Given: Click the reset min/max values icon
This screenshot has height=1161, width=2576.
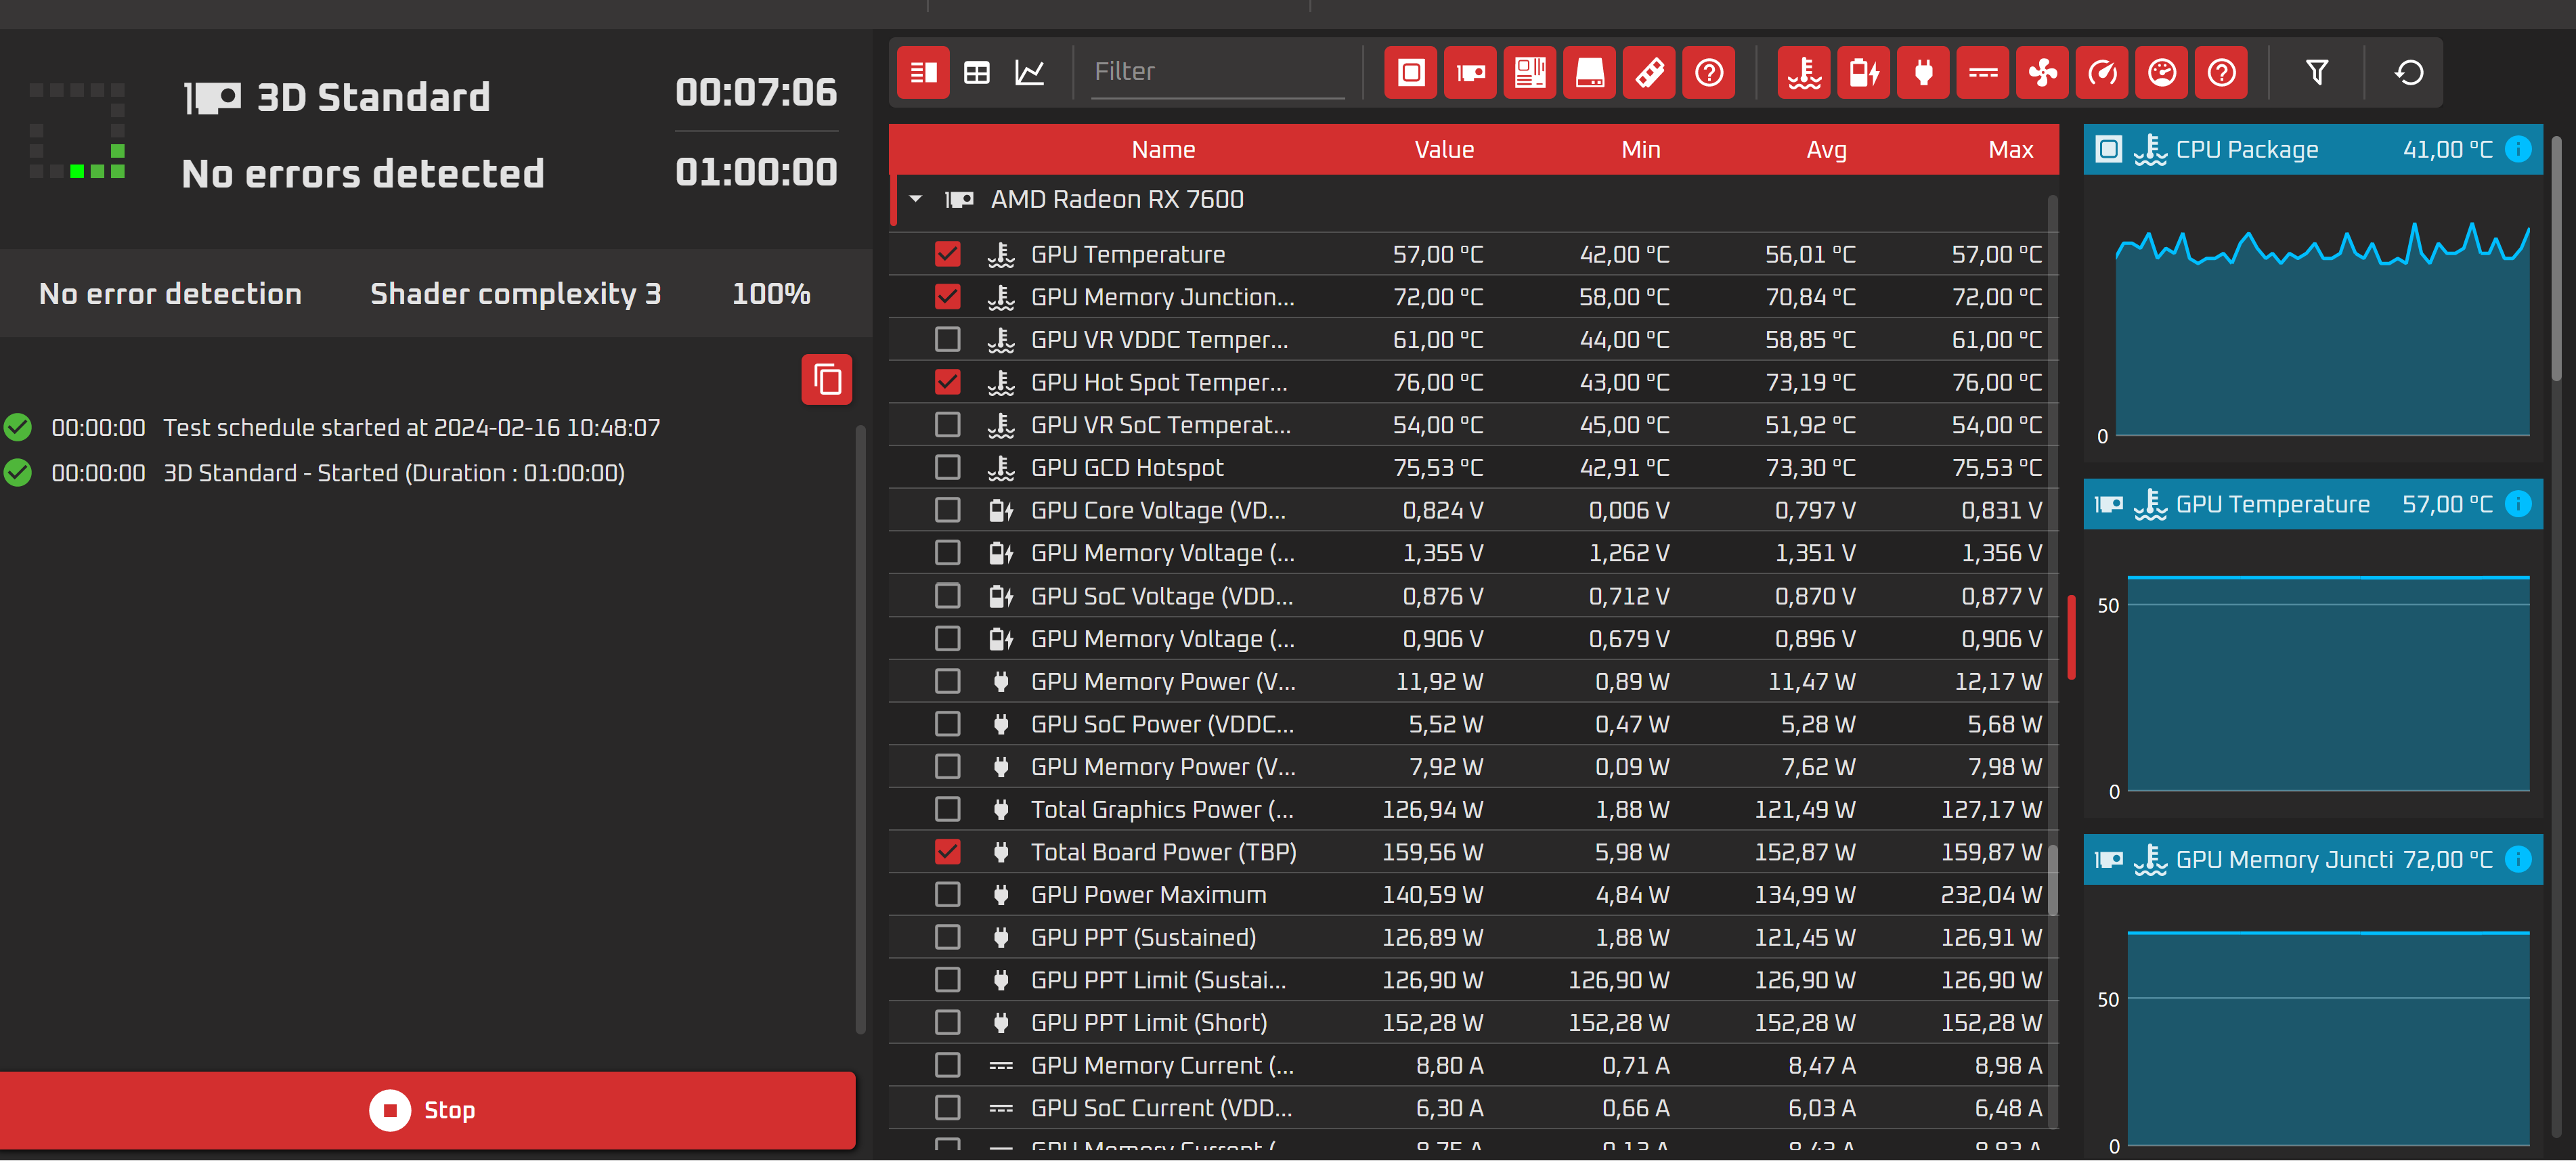Looking at the screenshot, I should pos(2409,72).
